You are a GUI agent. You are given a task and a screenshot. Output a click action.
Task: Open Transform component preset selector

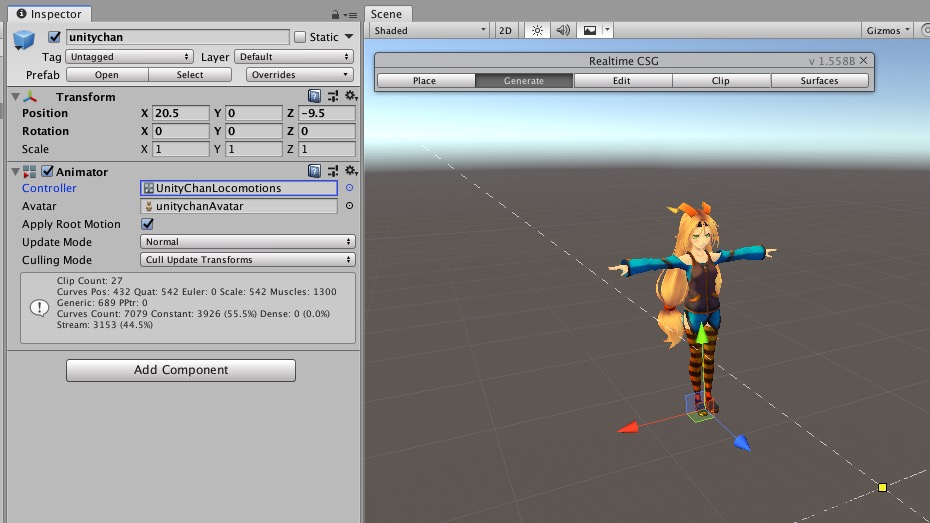click(333, 96)
